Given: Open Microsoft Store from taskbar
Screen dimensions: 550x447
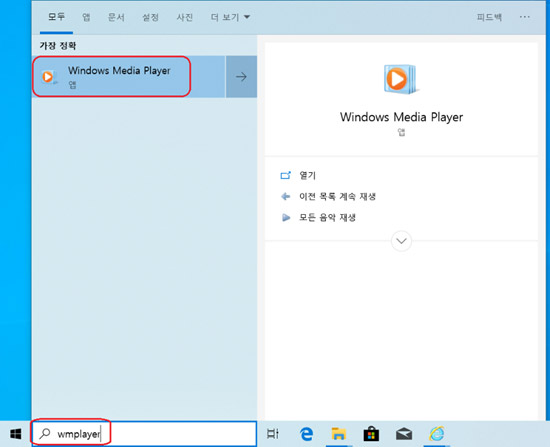Looking at the screenshot, I should (371, 434).
